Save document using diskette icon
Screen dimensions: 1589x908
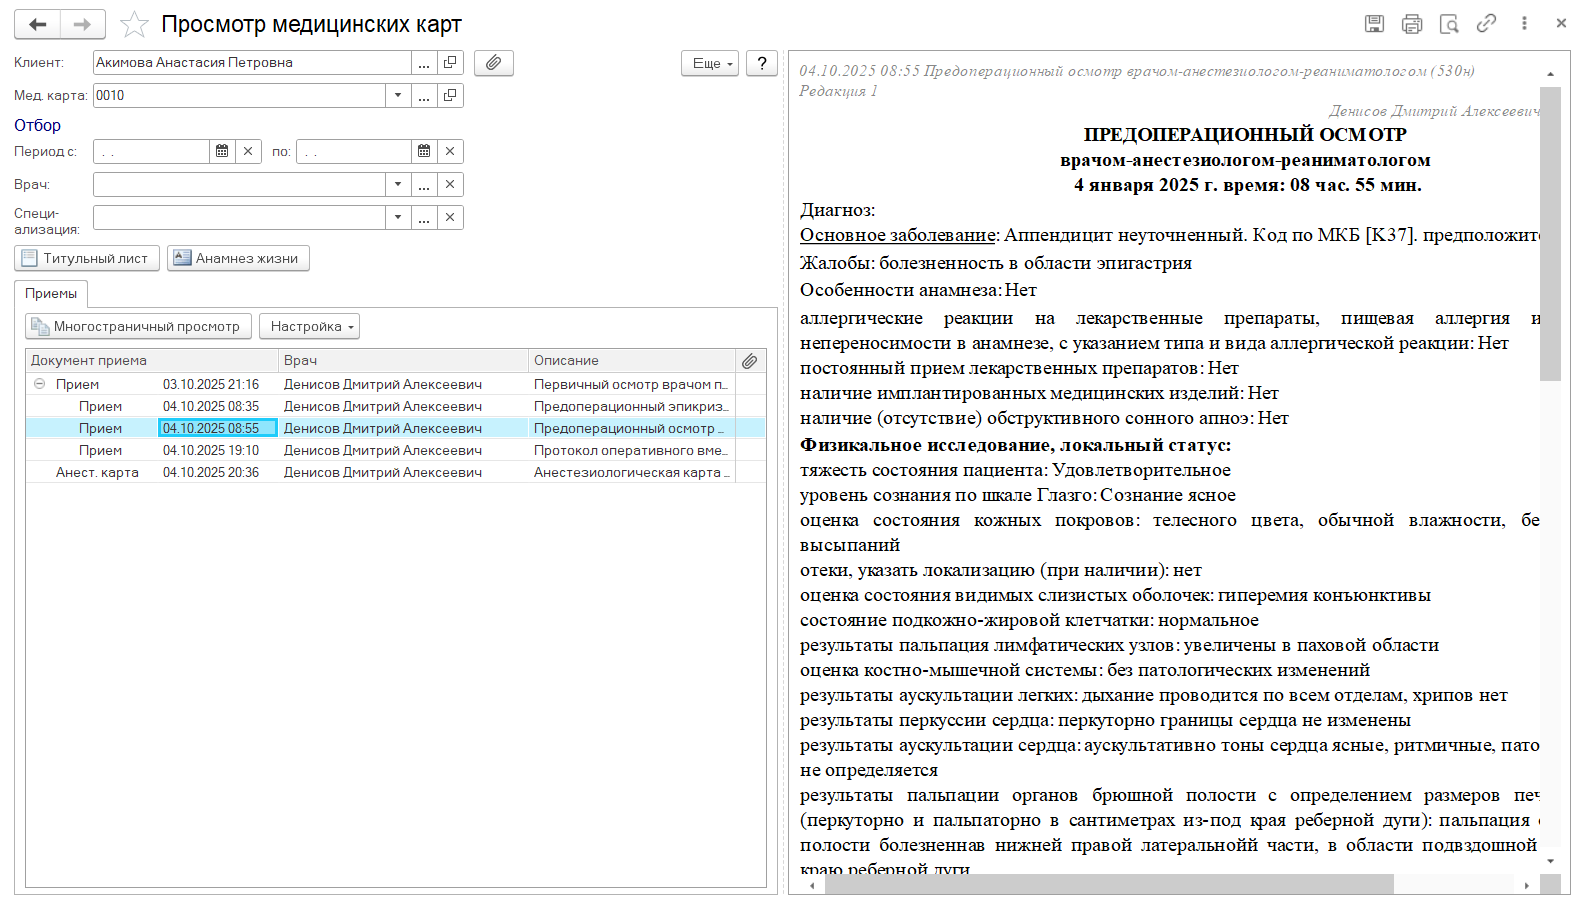(x=1375, y=23)
